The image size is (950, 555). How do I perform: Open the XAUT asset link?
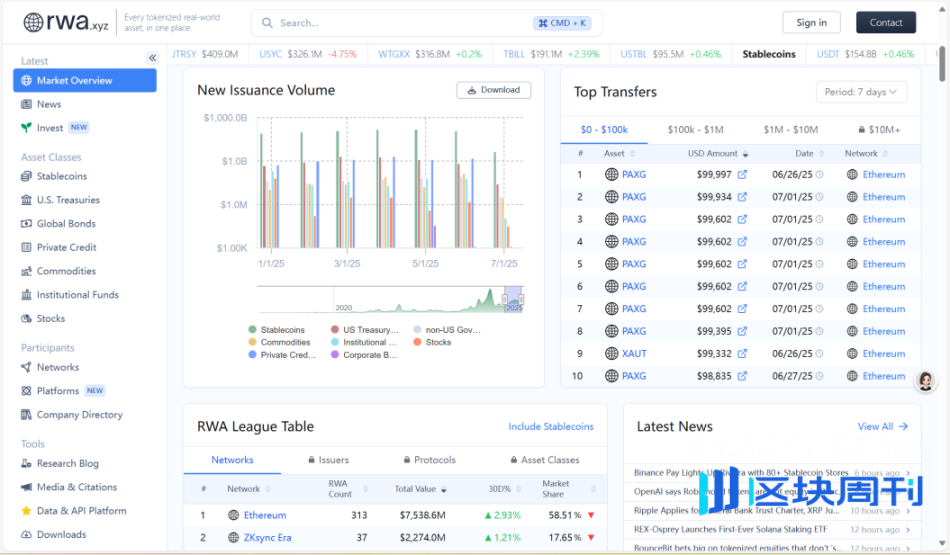pos(634,354)
